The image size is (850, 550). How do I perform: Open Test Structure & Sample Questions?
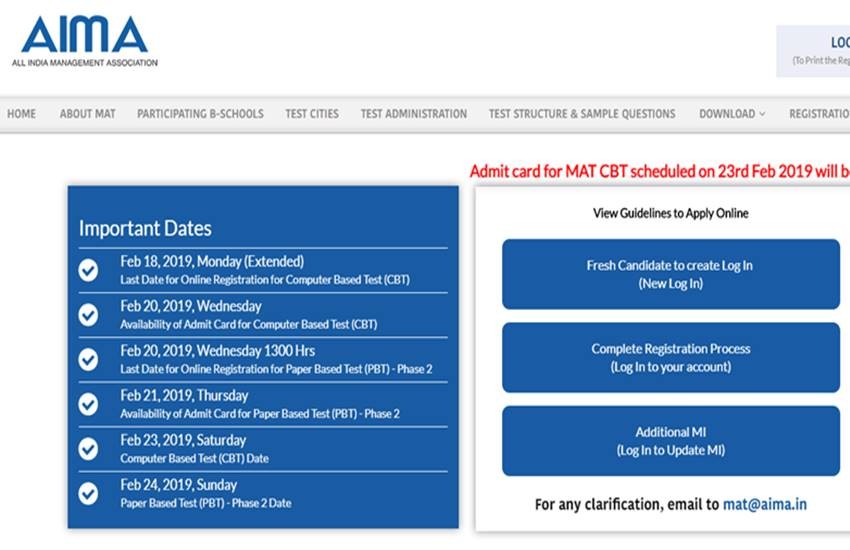click(x=581, y=114)
